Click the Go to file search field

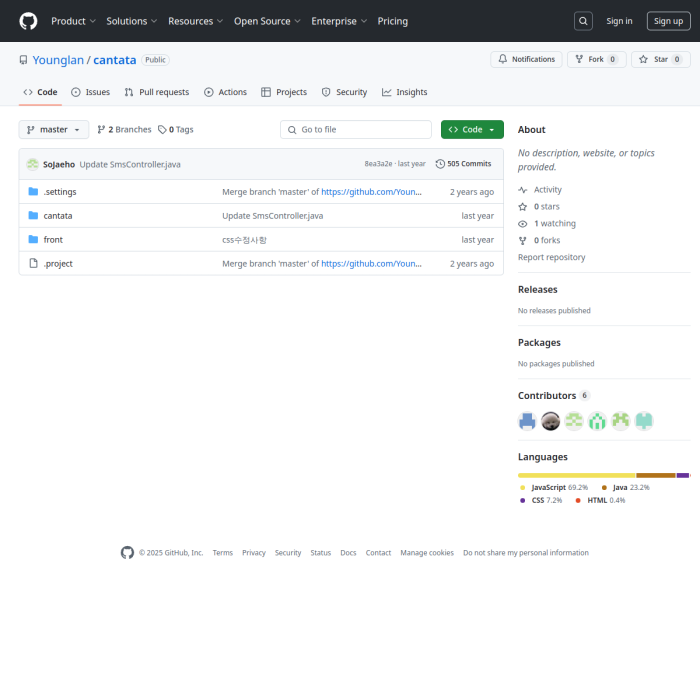pos(356,129)
